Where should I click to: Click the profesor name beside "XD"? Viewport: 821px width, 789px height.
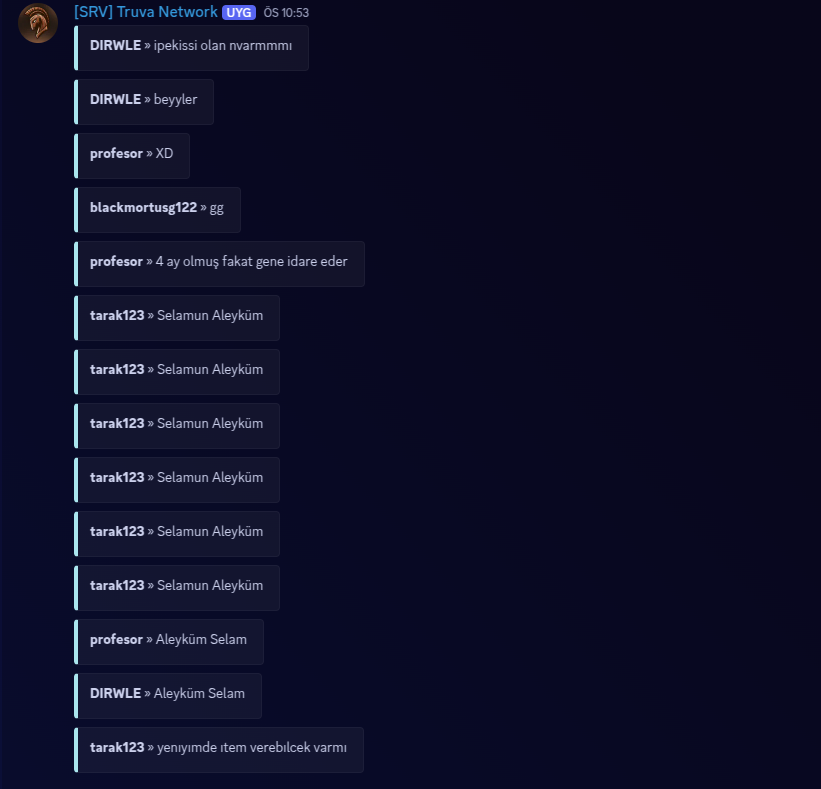point(116,154)
